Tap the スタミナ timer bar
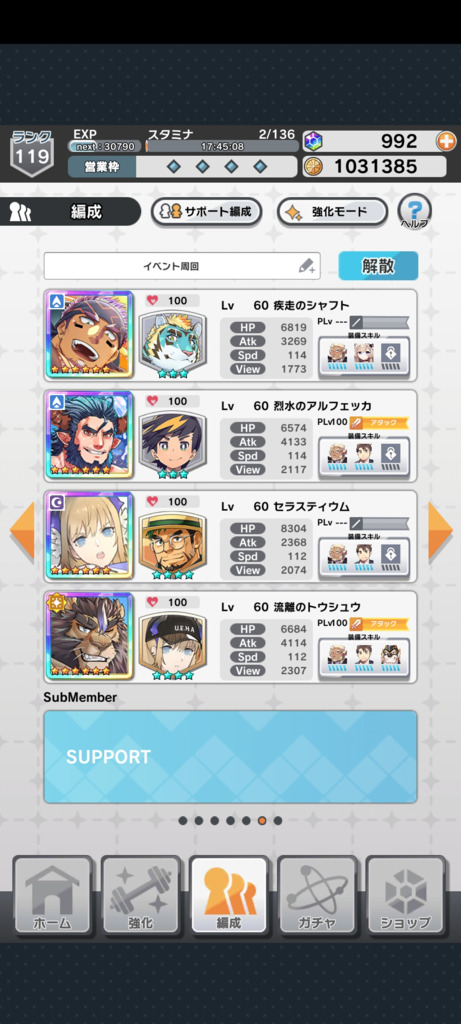 pos(222,146)
